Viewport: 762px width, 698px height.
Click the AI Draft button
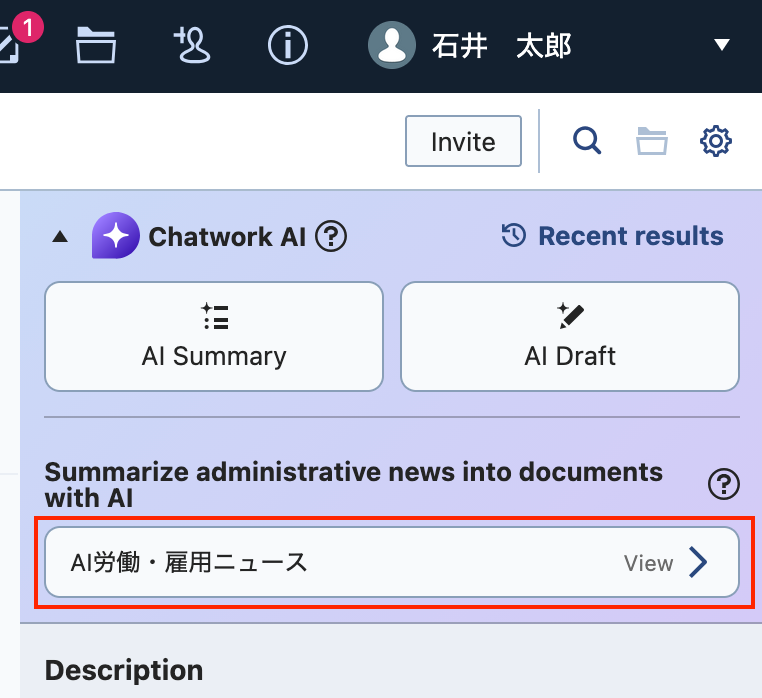(x=570, y=336)
